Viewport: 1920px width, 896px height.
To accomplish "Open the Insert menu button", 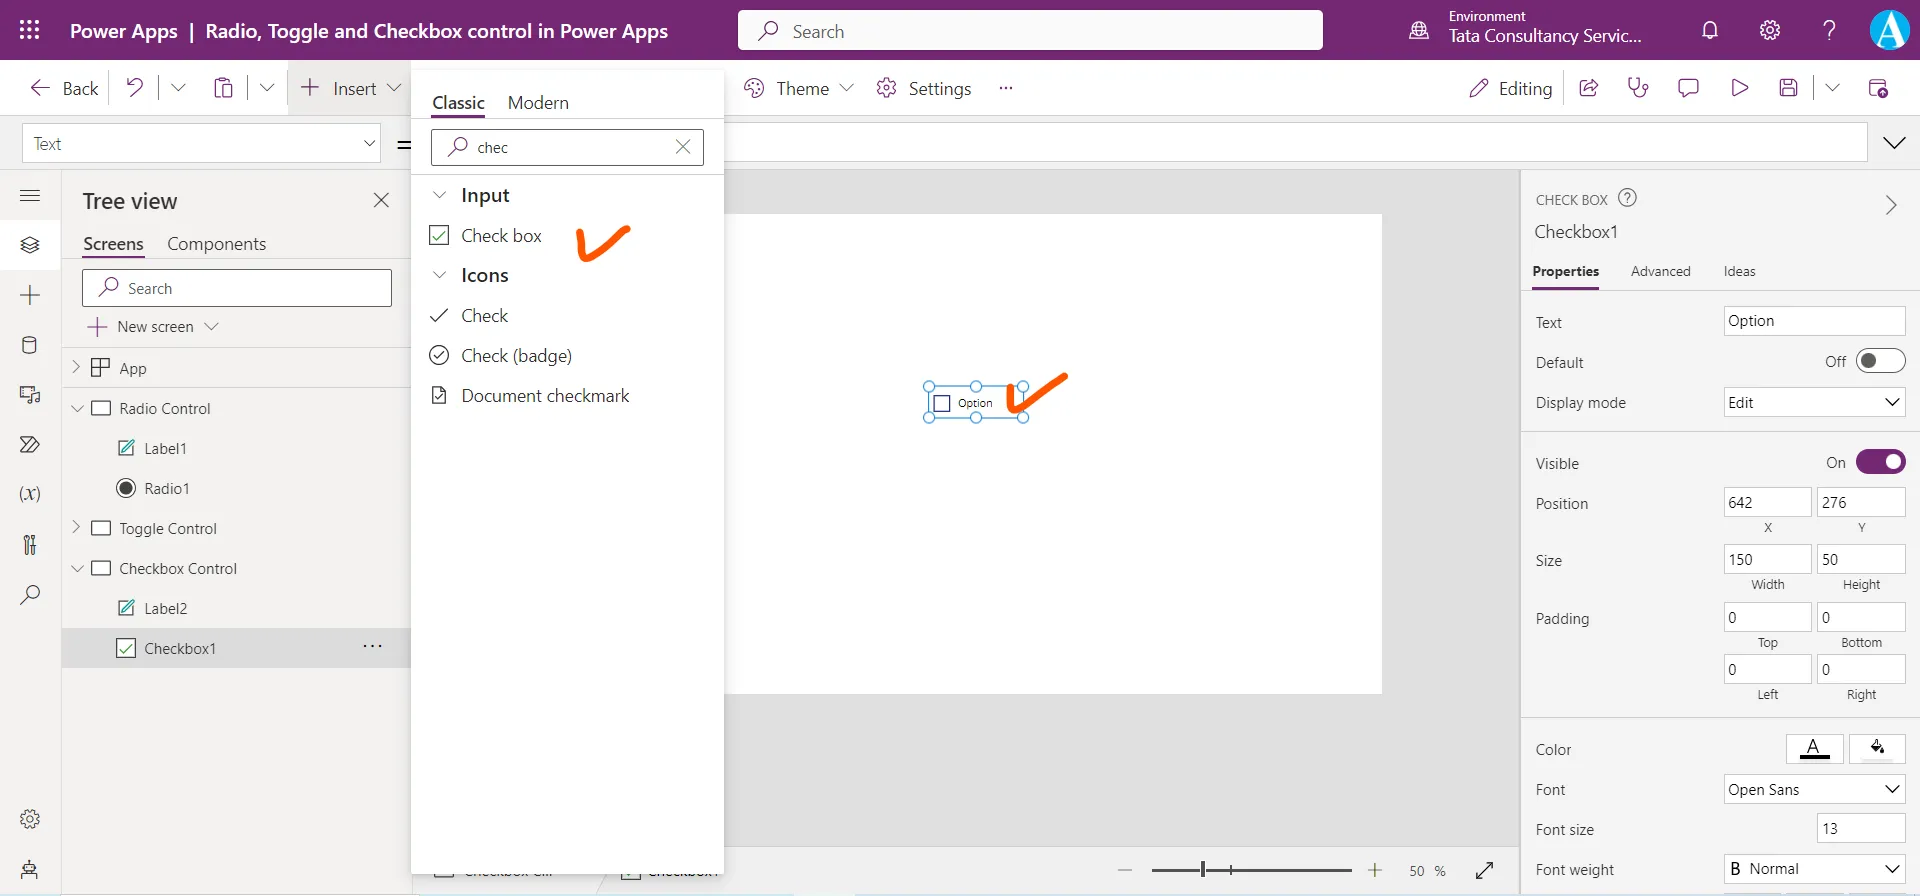I will tap(351, 88).
